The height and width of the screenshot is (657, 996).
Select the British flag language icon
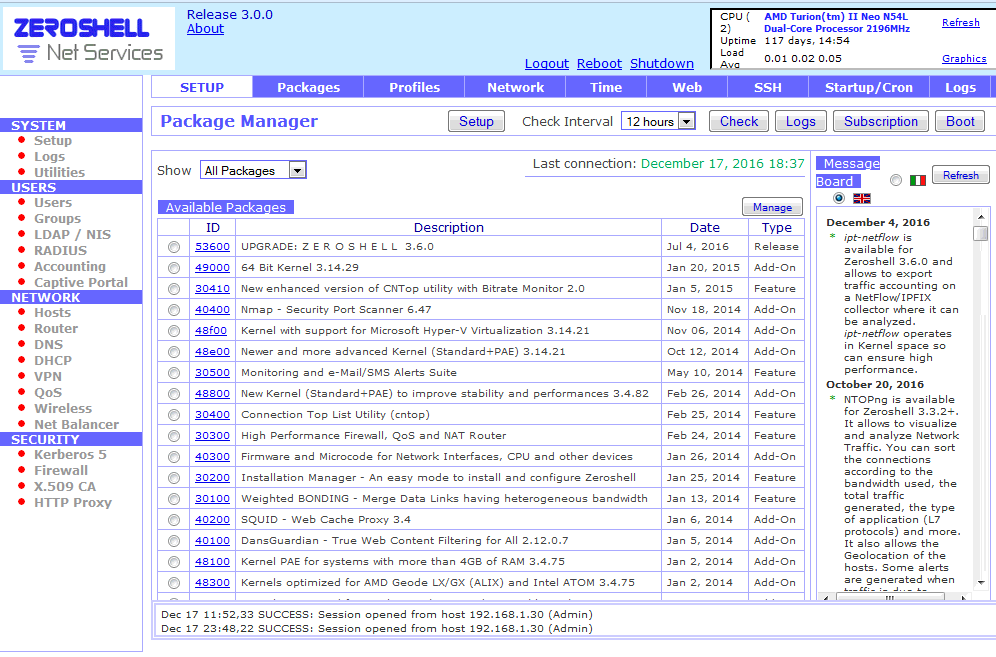pos(862,198)
